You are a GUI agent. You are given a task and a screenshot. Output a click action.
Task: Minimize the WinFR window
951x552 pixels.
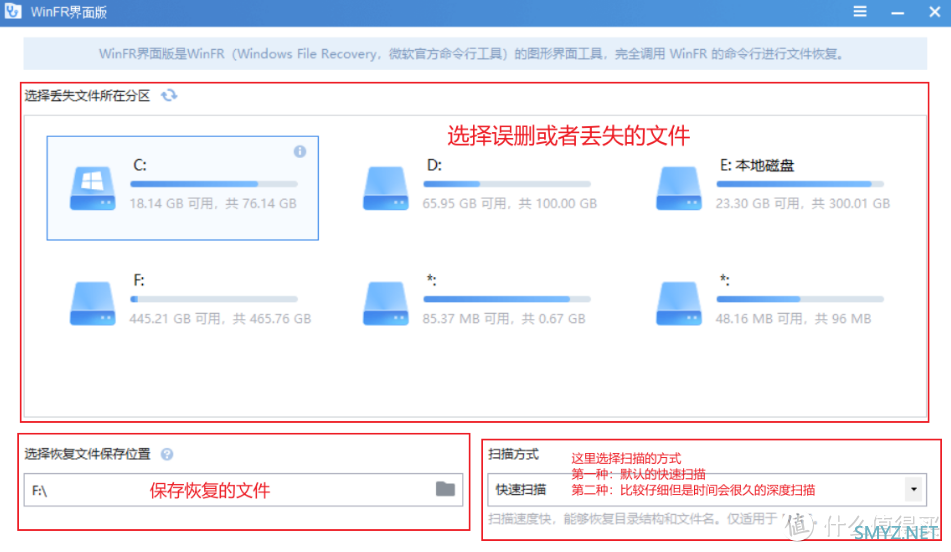(x=897, y=12)
